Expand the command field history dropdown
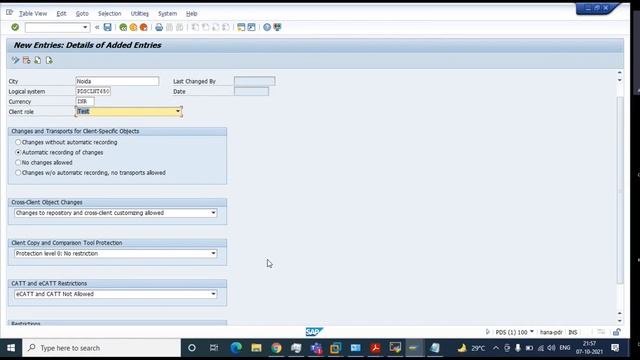 click(x=85, y=27)
